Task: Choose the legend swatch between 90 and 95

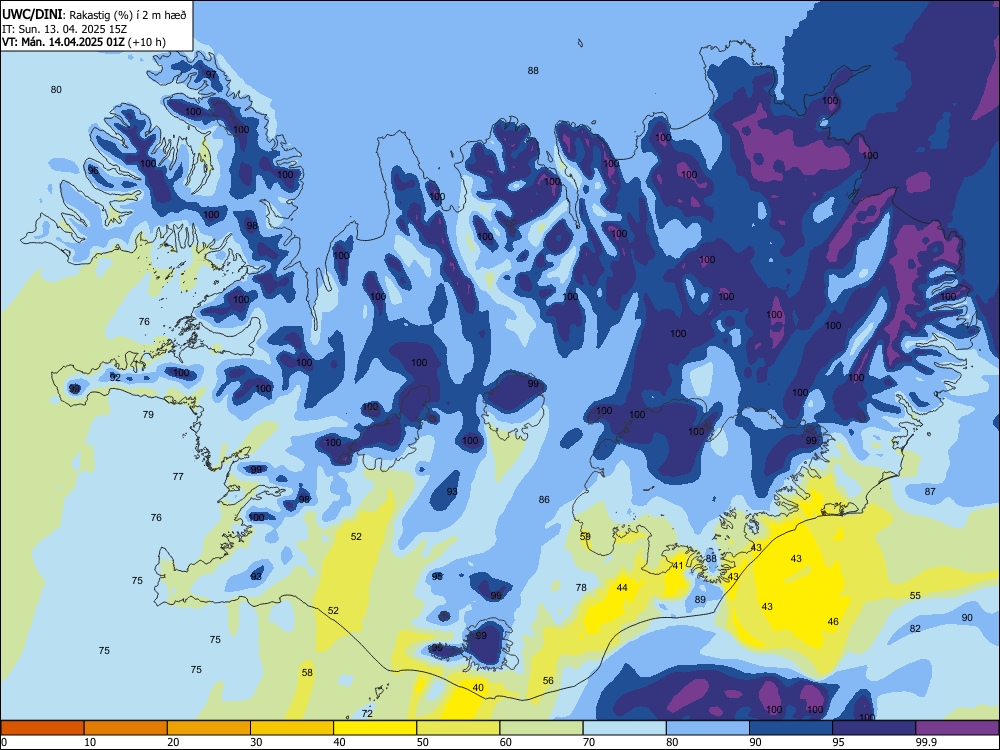Action: coord(791,728)
